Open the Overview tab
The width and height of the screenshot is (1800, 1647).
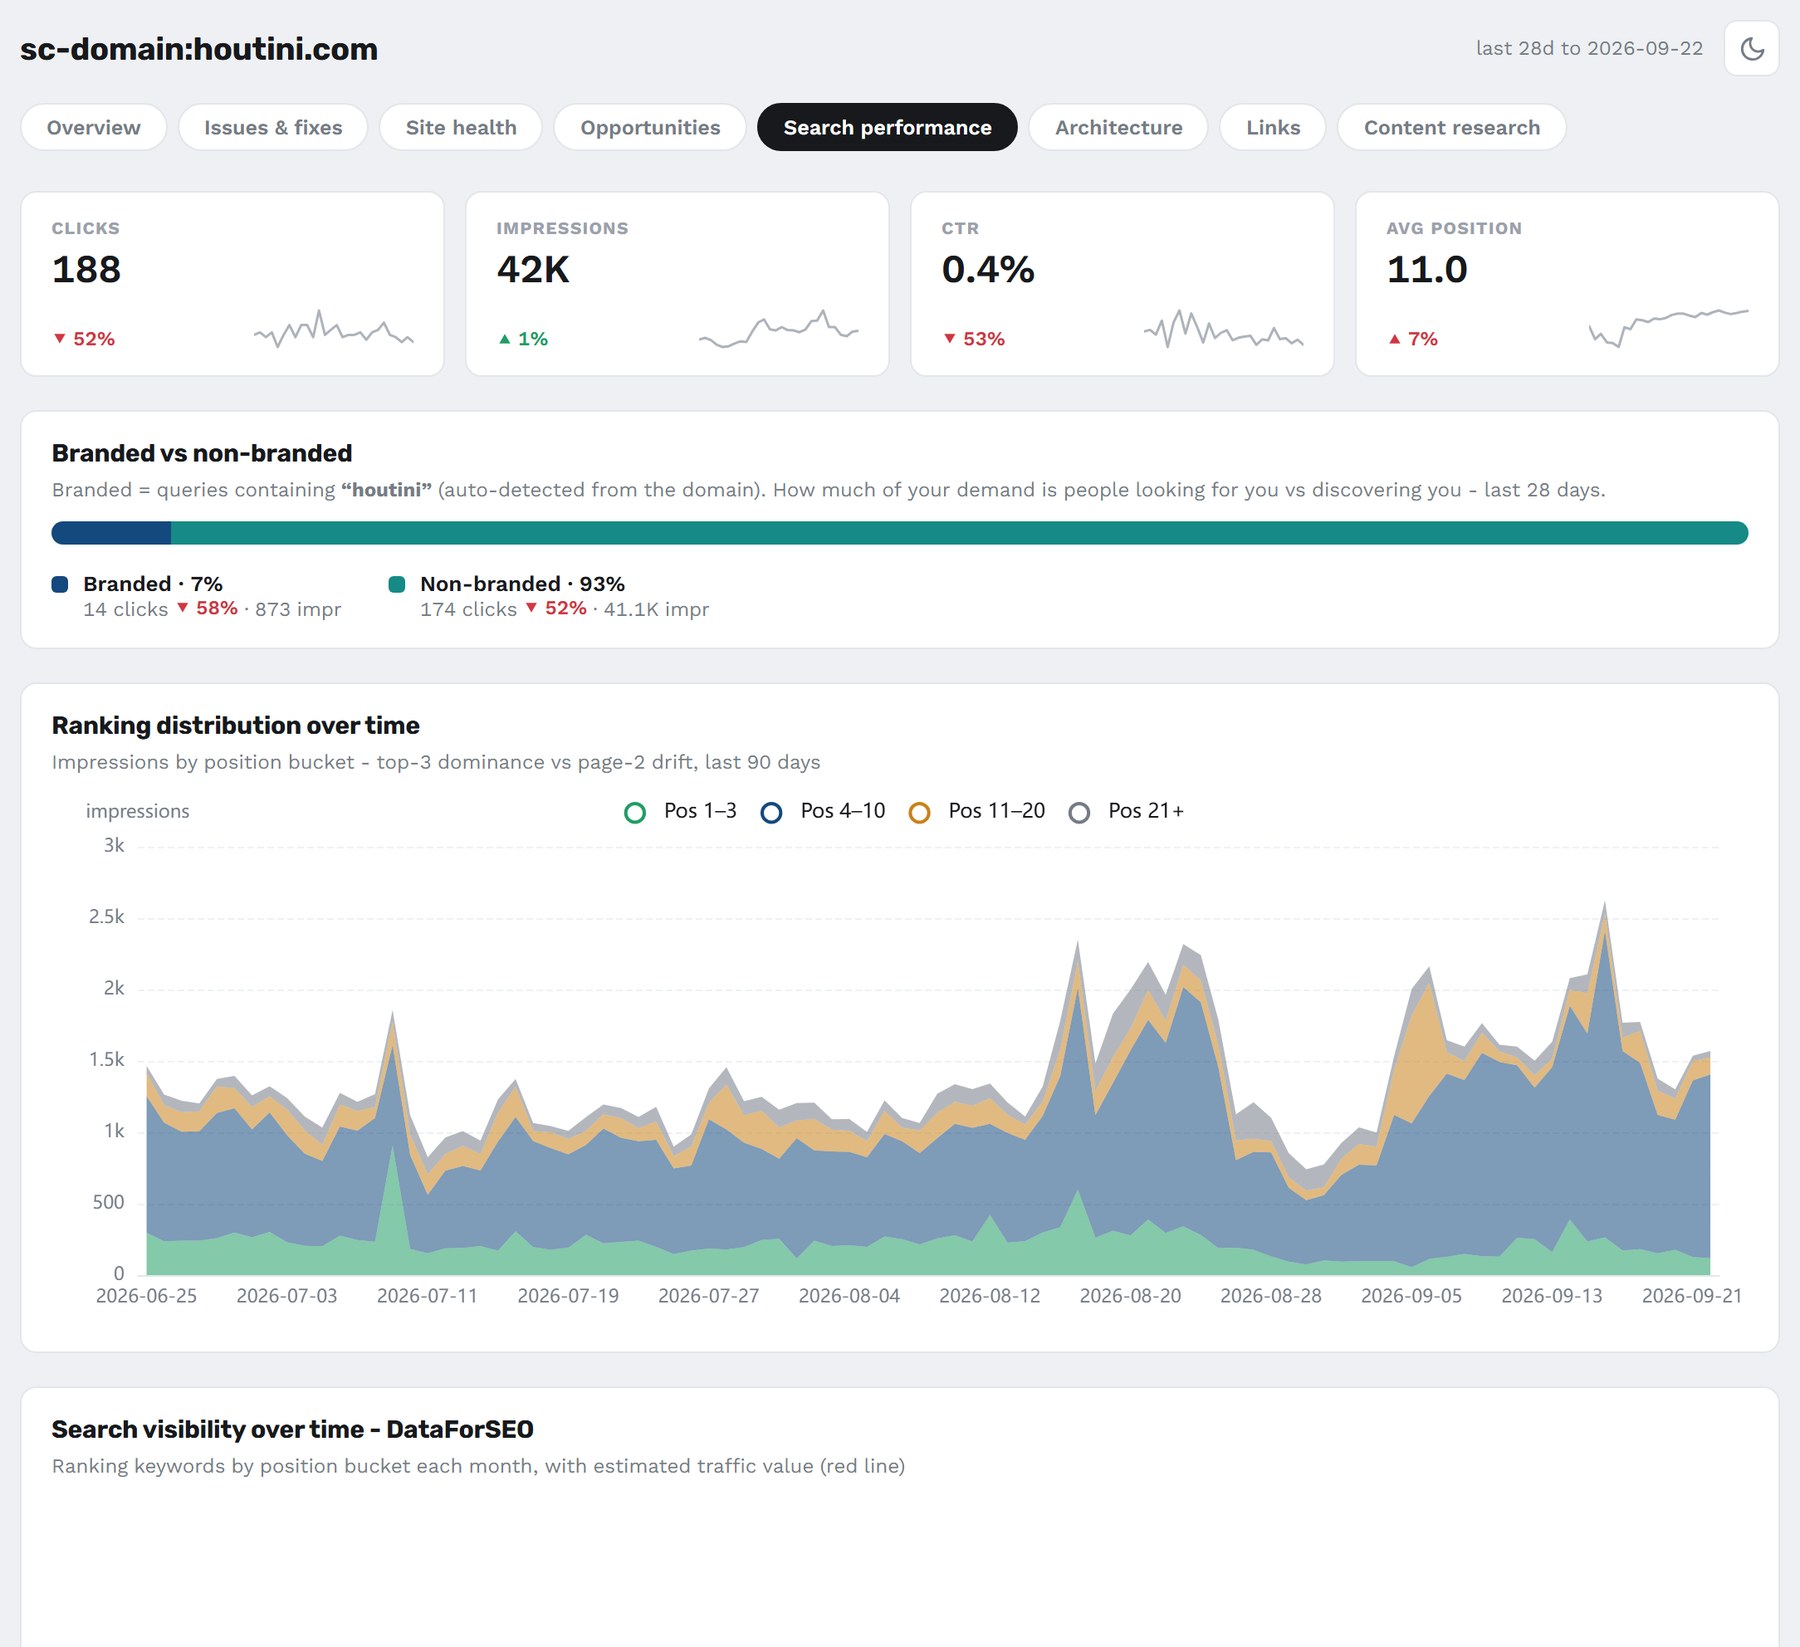pyautogui.click(x=94, y=127)
